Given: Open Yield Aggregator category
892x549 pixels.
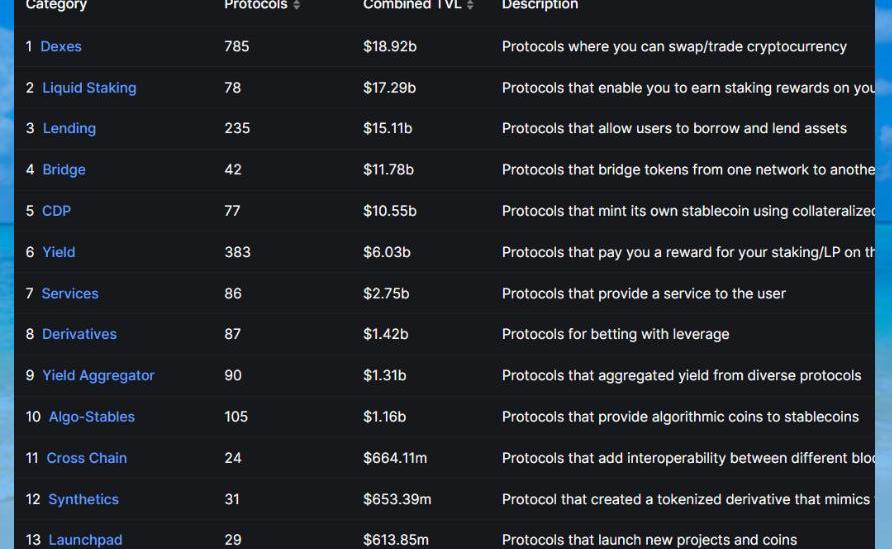Looking at the screenshot, I should tap(98, 375).
